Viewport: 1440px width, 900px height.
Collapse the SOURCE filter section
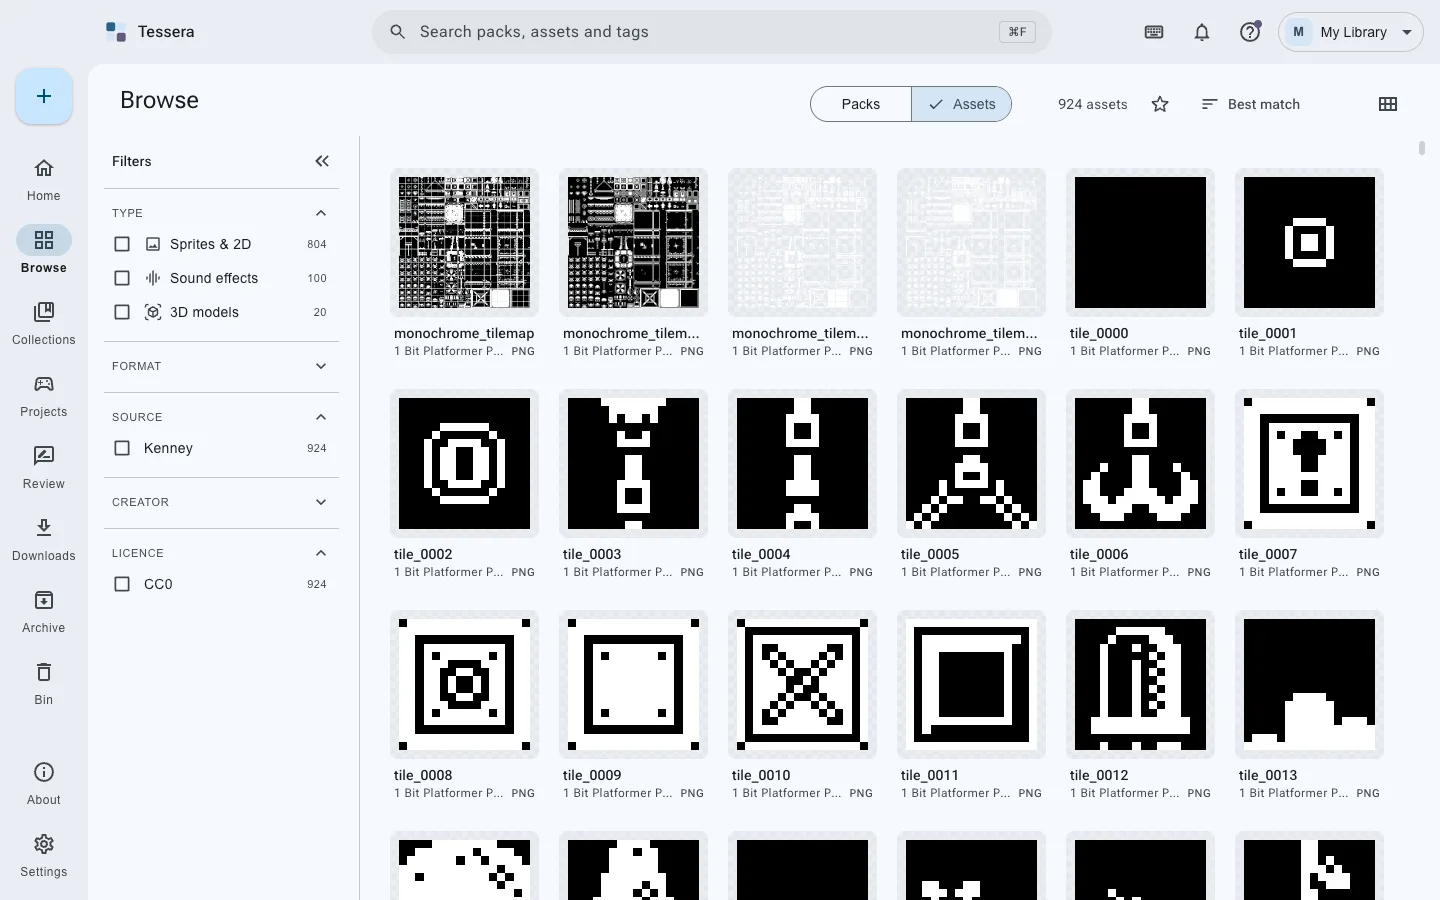321,417
